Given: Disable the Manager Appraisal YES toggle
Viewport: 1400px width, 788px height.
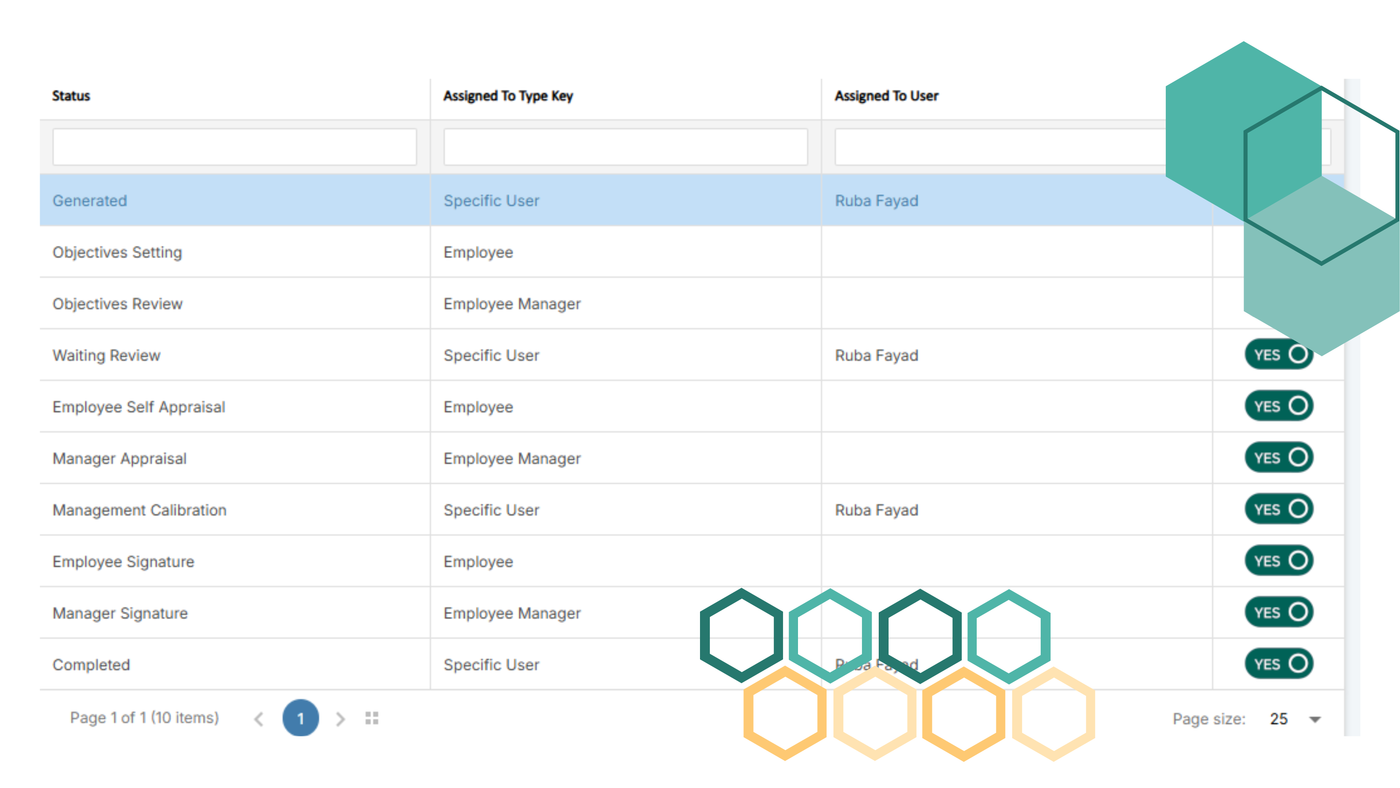Looking at the screenshot, I should [1278, 458].
